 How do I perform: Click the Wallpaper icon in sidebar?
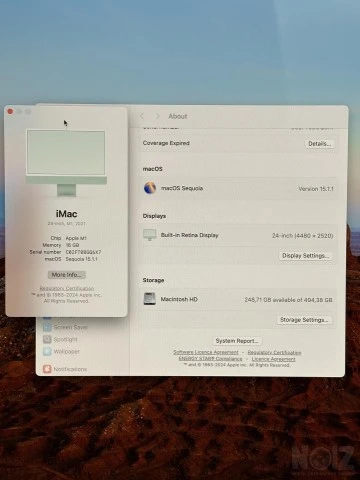click(x=47, y=351)
